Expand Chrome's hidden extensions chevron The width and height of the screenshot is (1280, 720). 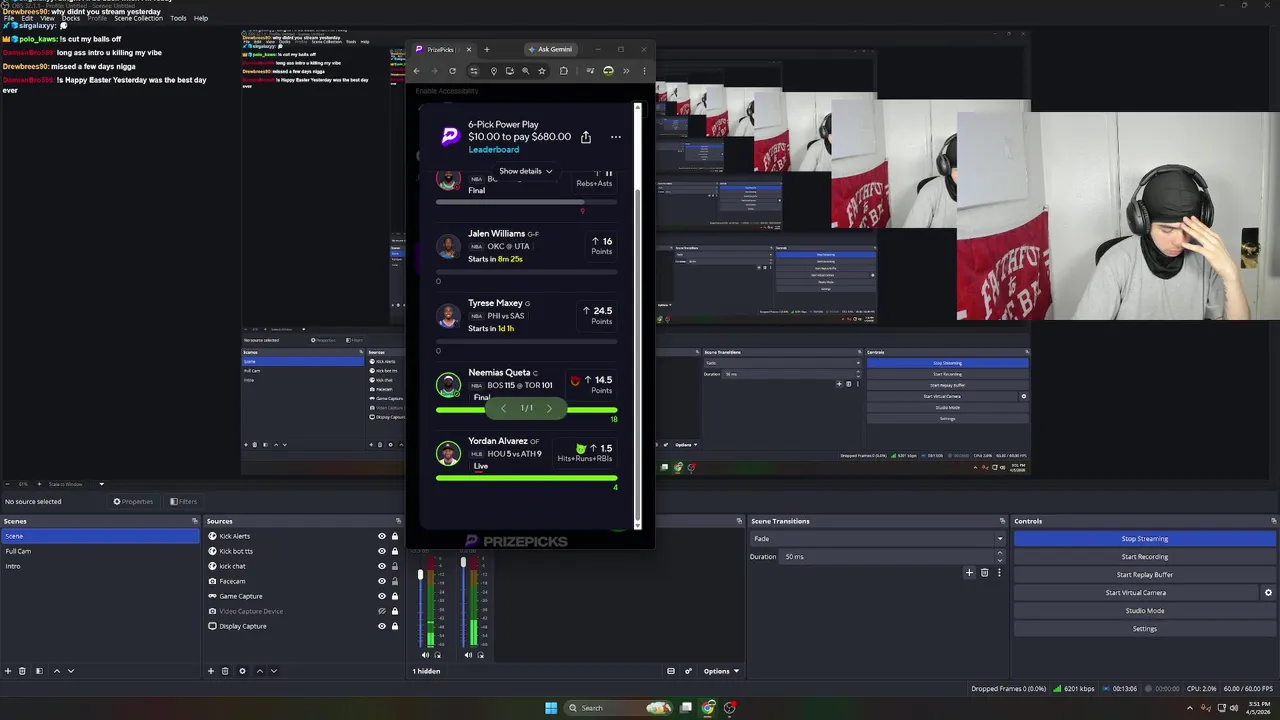point(626,71)
